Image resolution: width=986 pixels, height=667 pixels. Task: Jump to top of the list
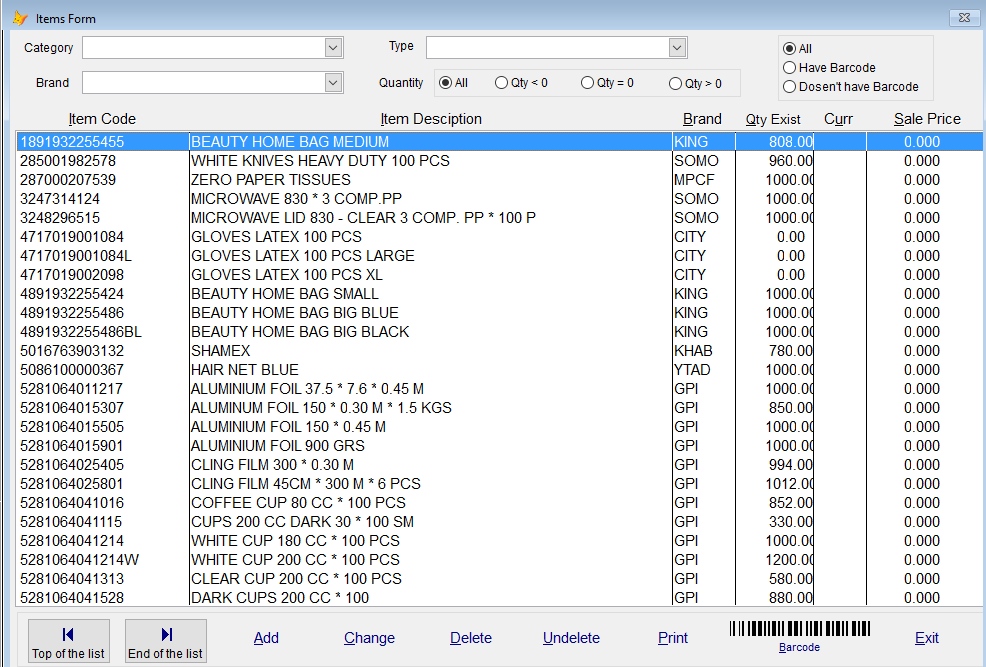69,641
